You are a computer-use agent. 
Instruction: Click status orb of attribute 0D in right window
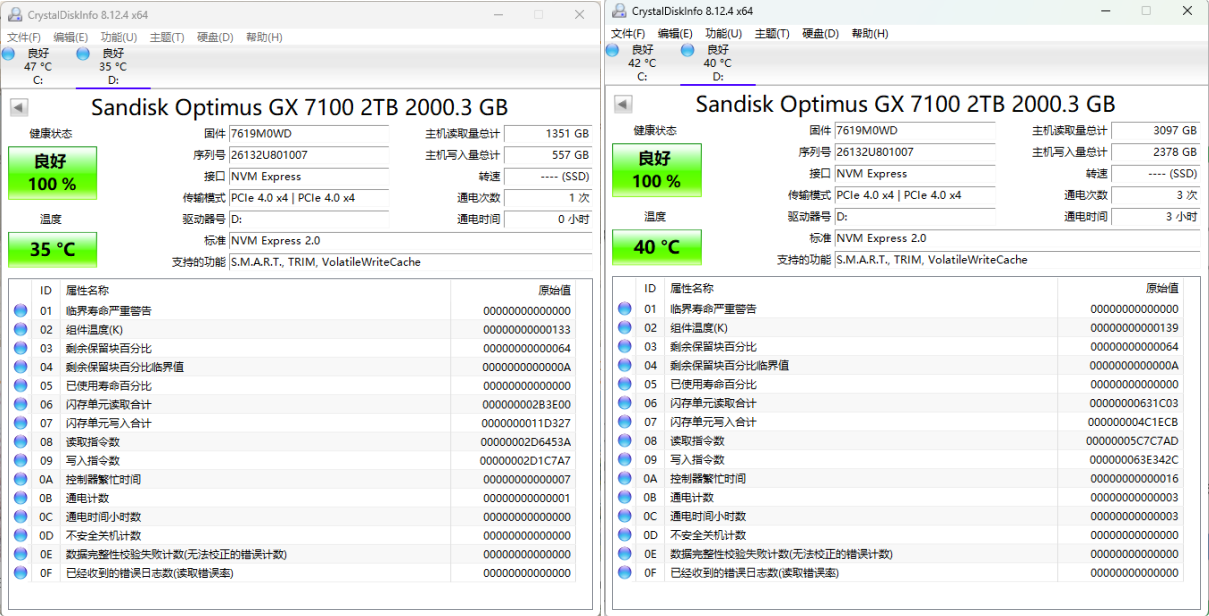click(x=625, y=535)
